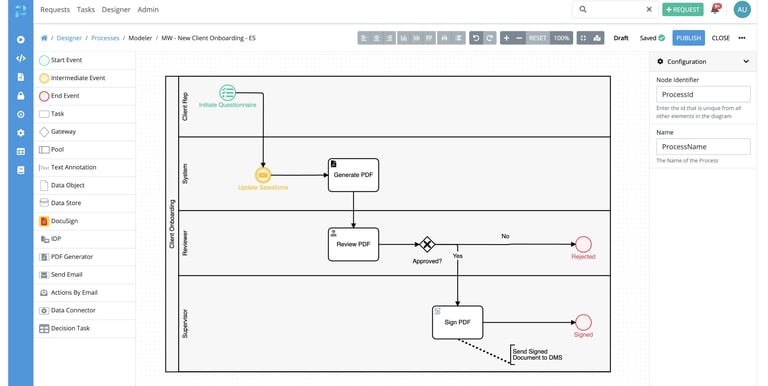
Task: Select the PDF Generator palette item
Action: (x=85, y=257)
